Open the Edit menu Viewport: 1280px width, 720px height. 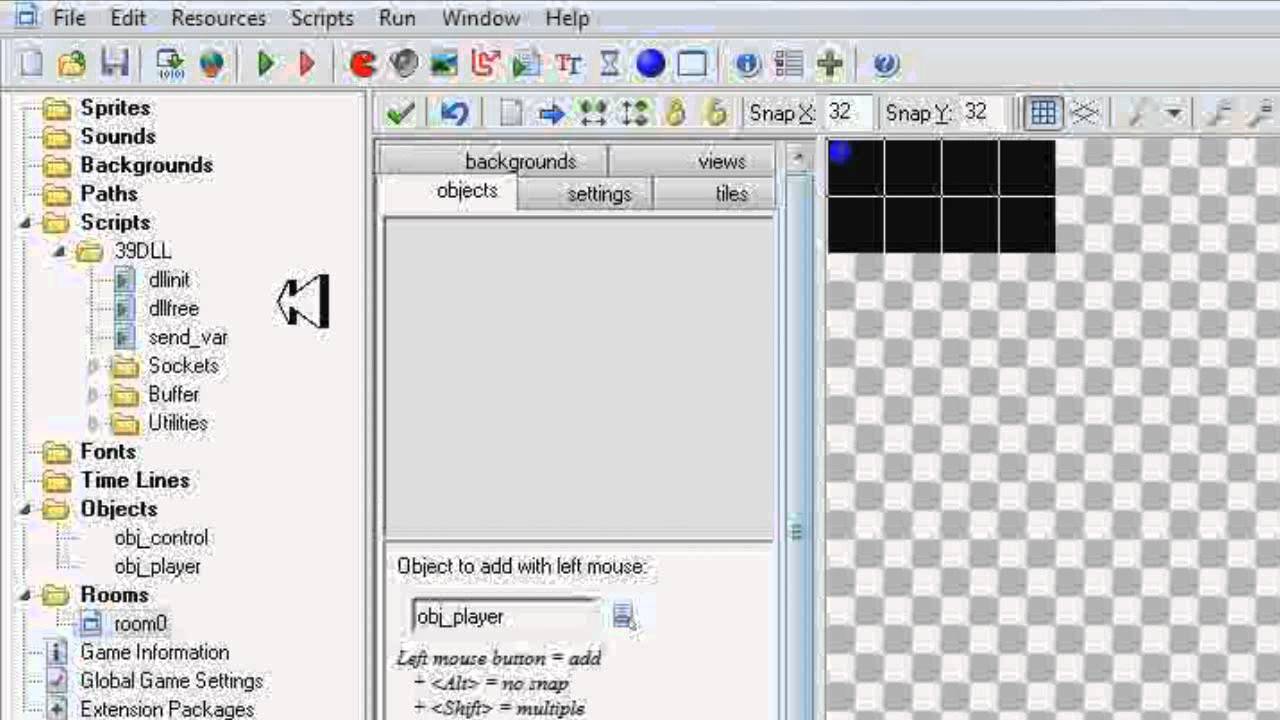pyautogui.click(x=128, y=18)
